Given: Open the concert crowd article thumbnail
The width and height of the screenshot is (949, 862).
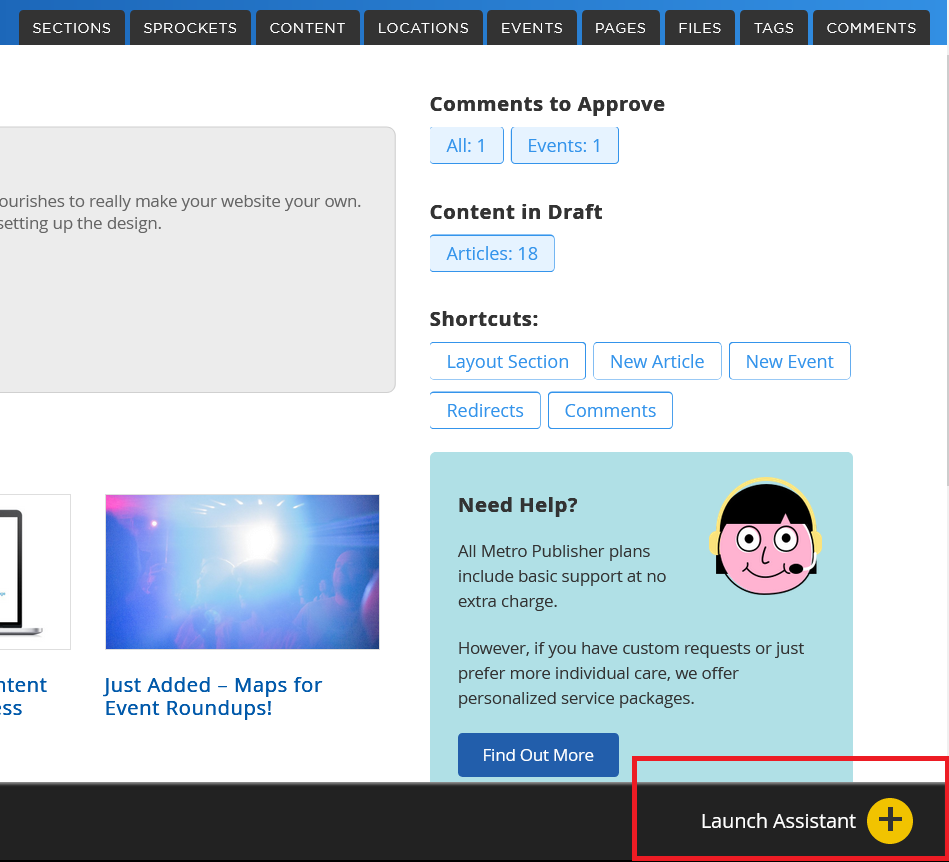Looking at the screenshot, I should [242, 572].
